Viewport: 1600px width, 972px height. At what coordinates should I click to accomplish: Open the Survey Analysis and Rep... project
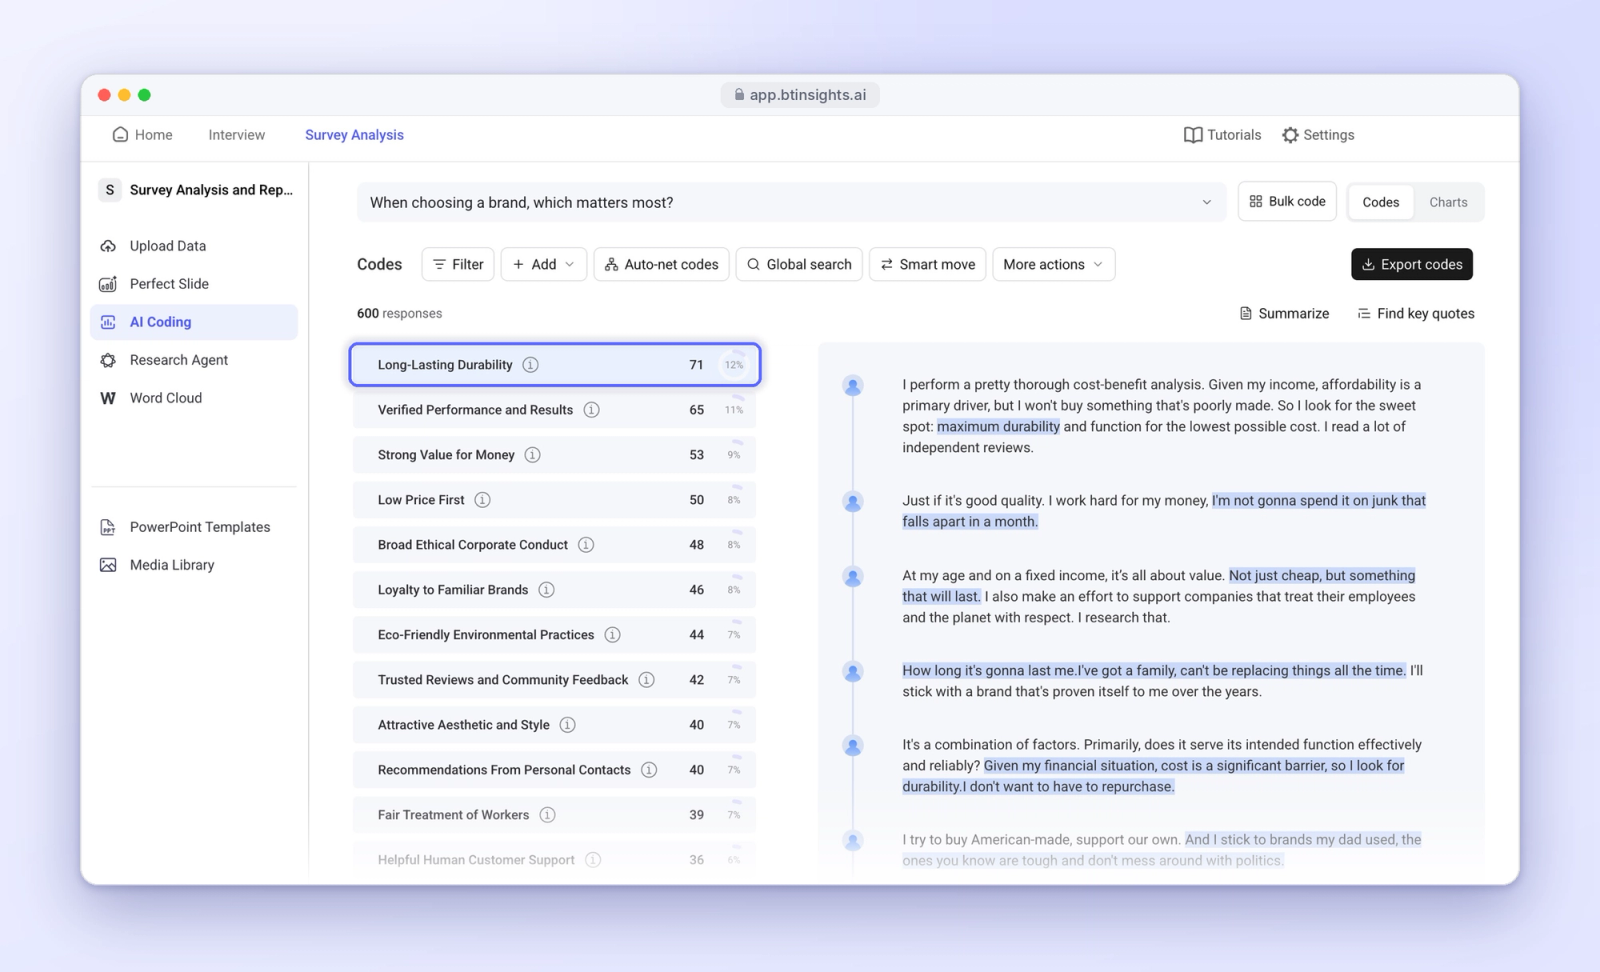(x=196, y=190)
